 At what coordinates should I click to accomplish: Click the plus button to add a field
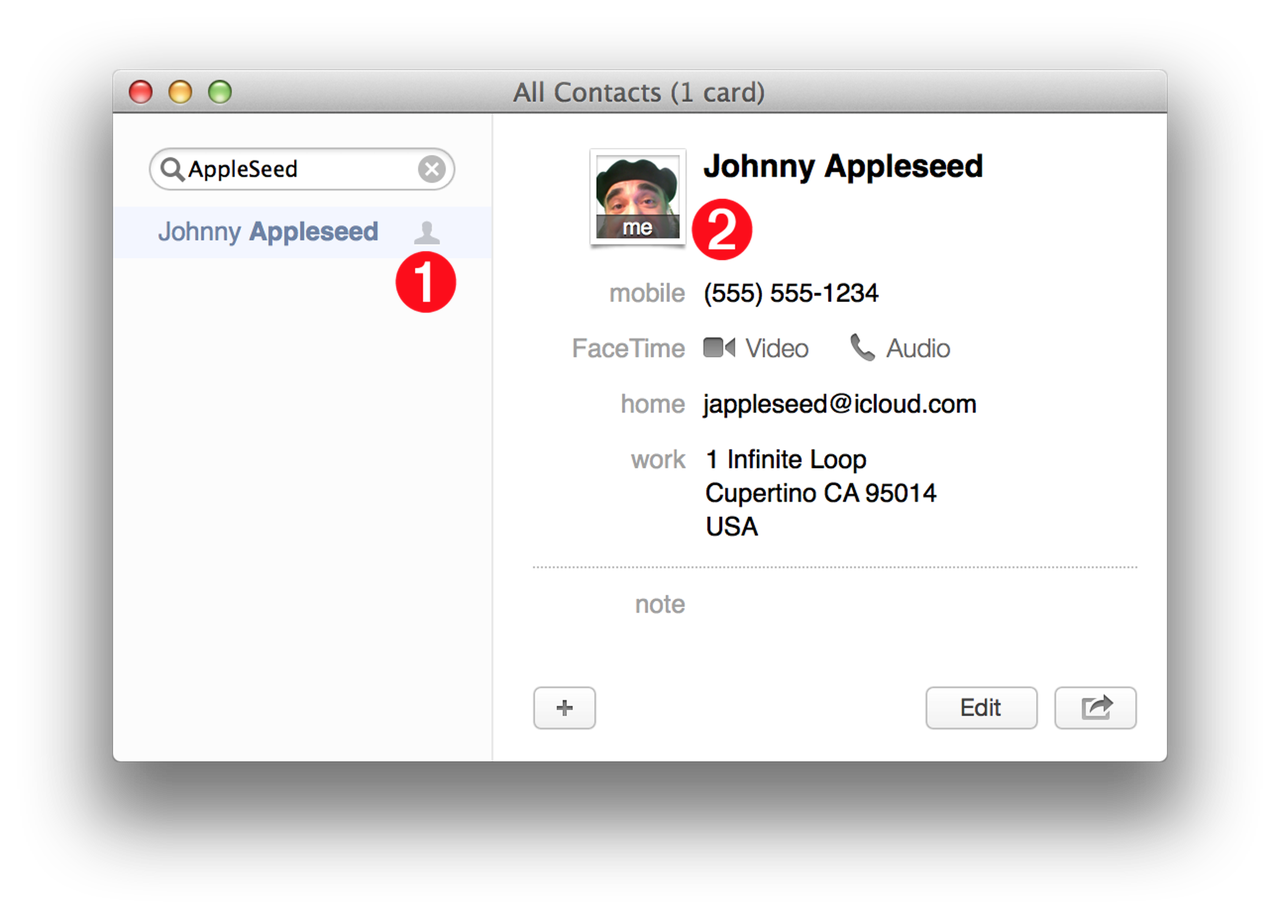[x=565, y=708]
